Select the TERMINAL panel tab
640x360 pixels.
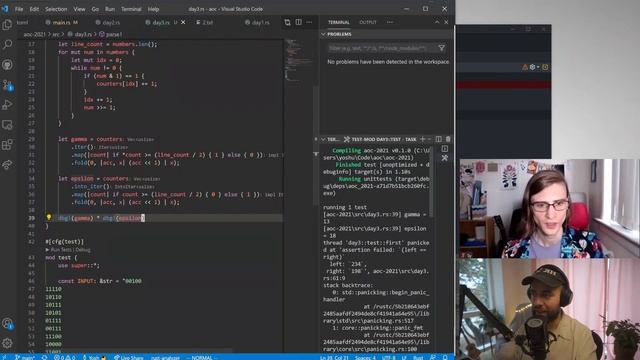point(339,22)
